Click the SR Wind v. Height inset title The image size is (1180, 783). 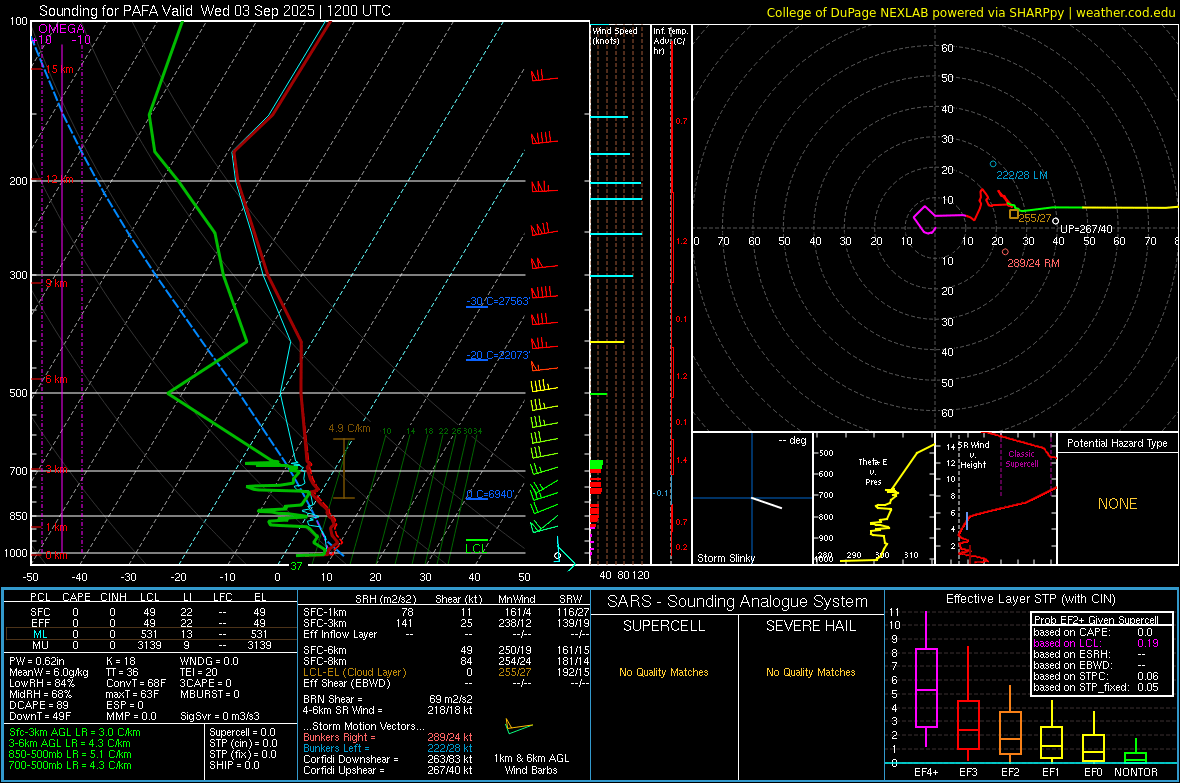973,455
